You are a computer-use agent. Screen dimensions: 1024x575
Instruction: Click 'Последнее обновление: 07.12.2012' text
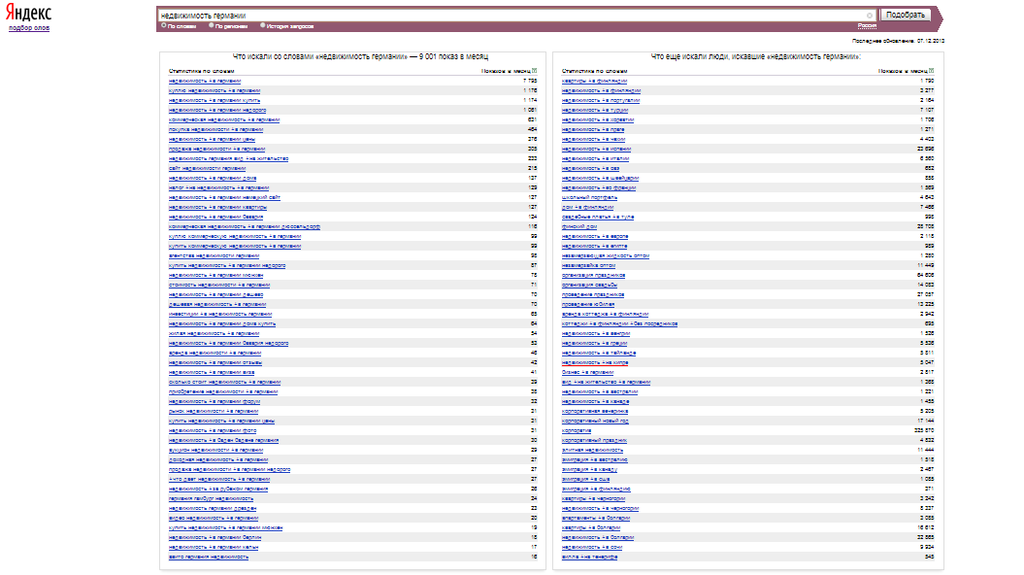[898, 41]
